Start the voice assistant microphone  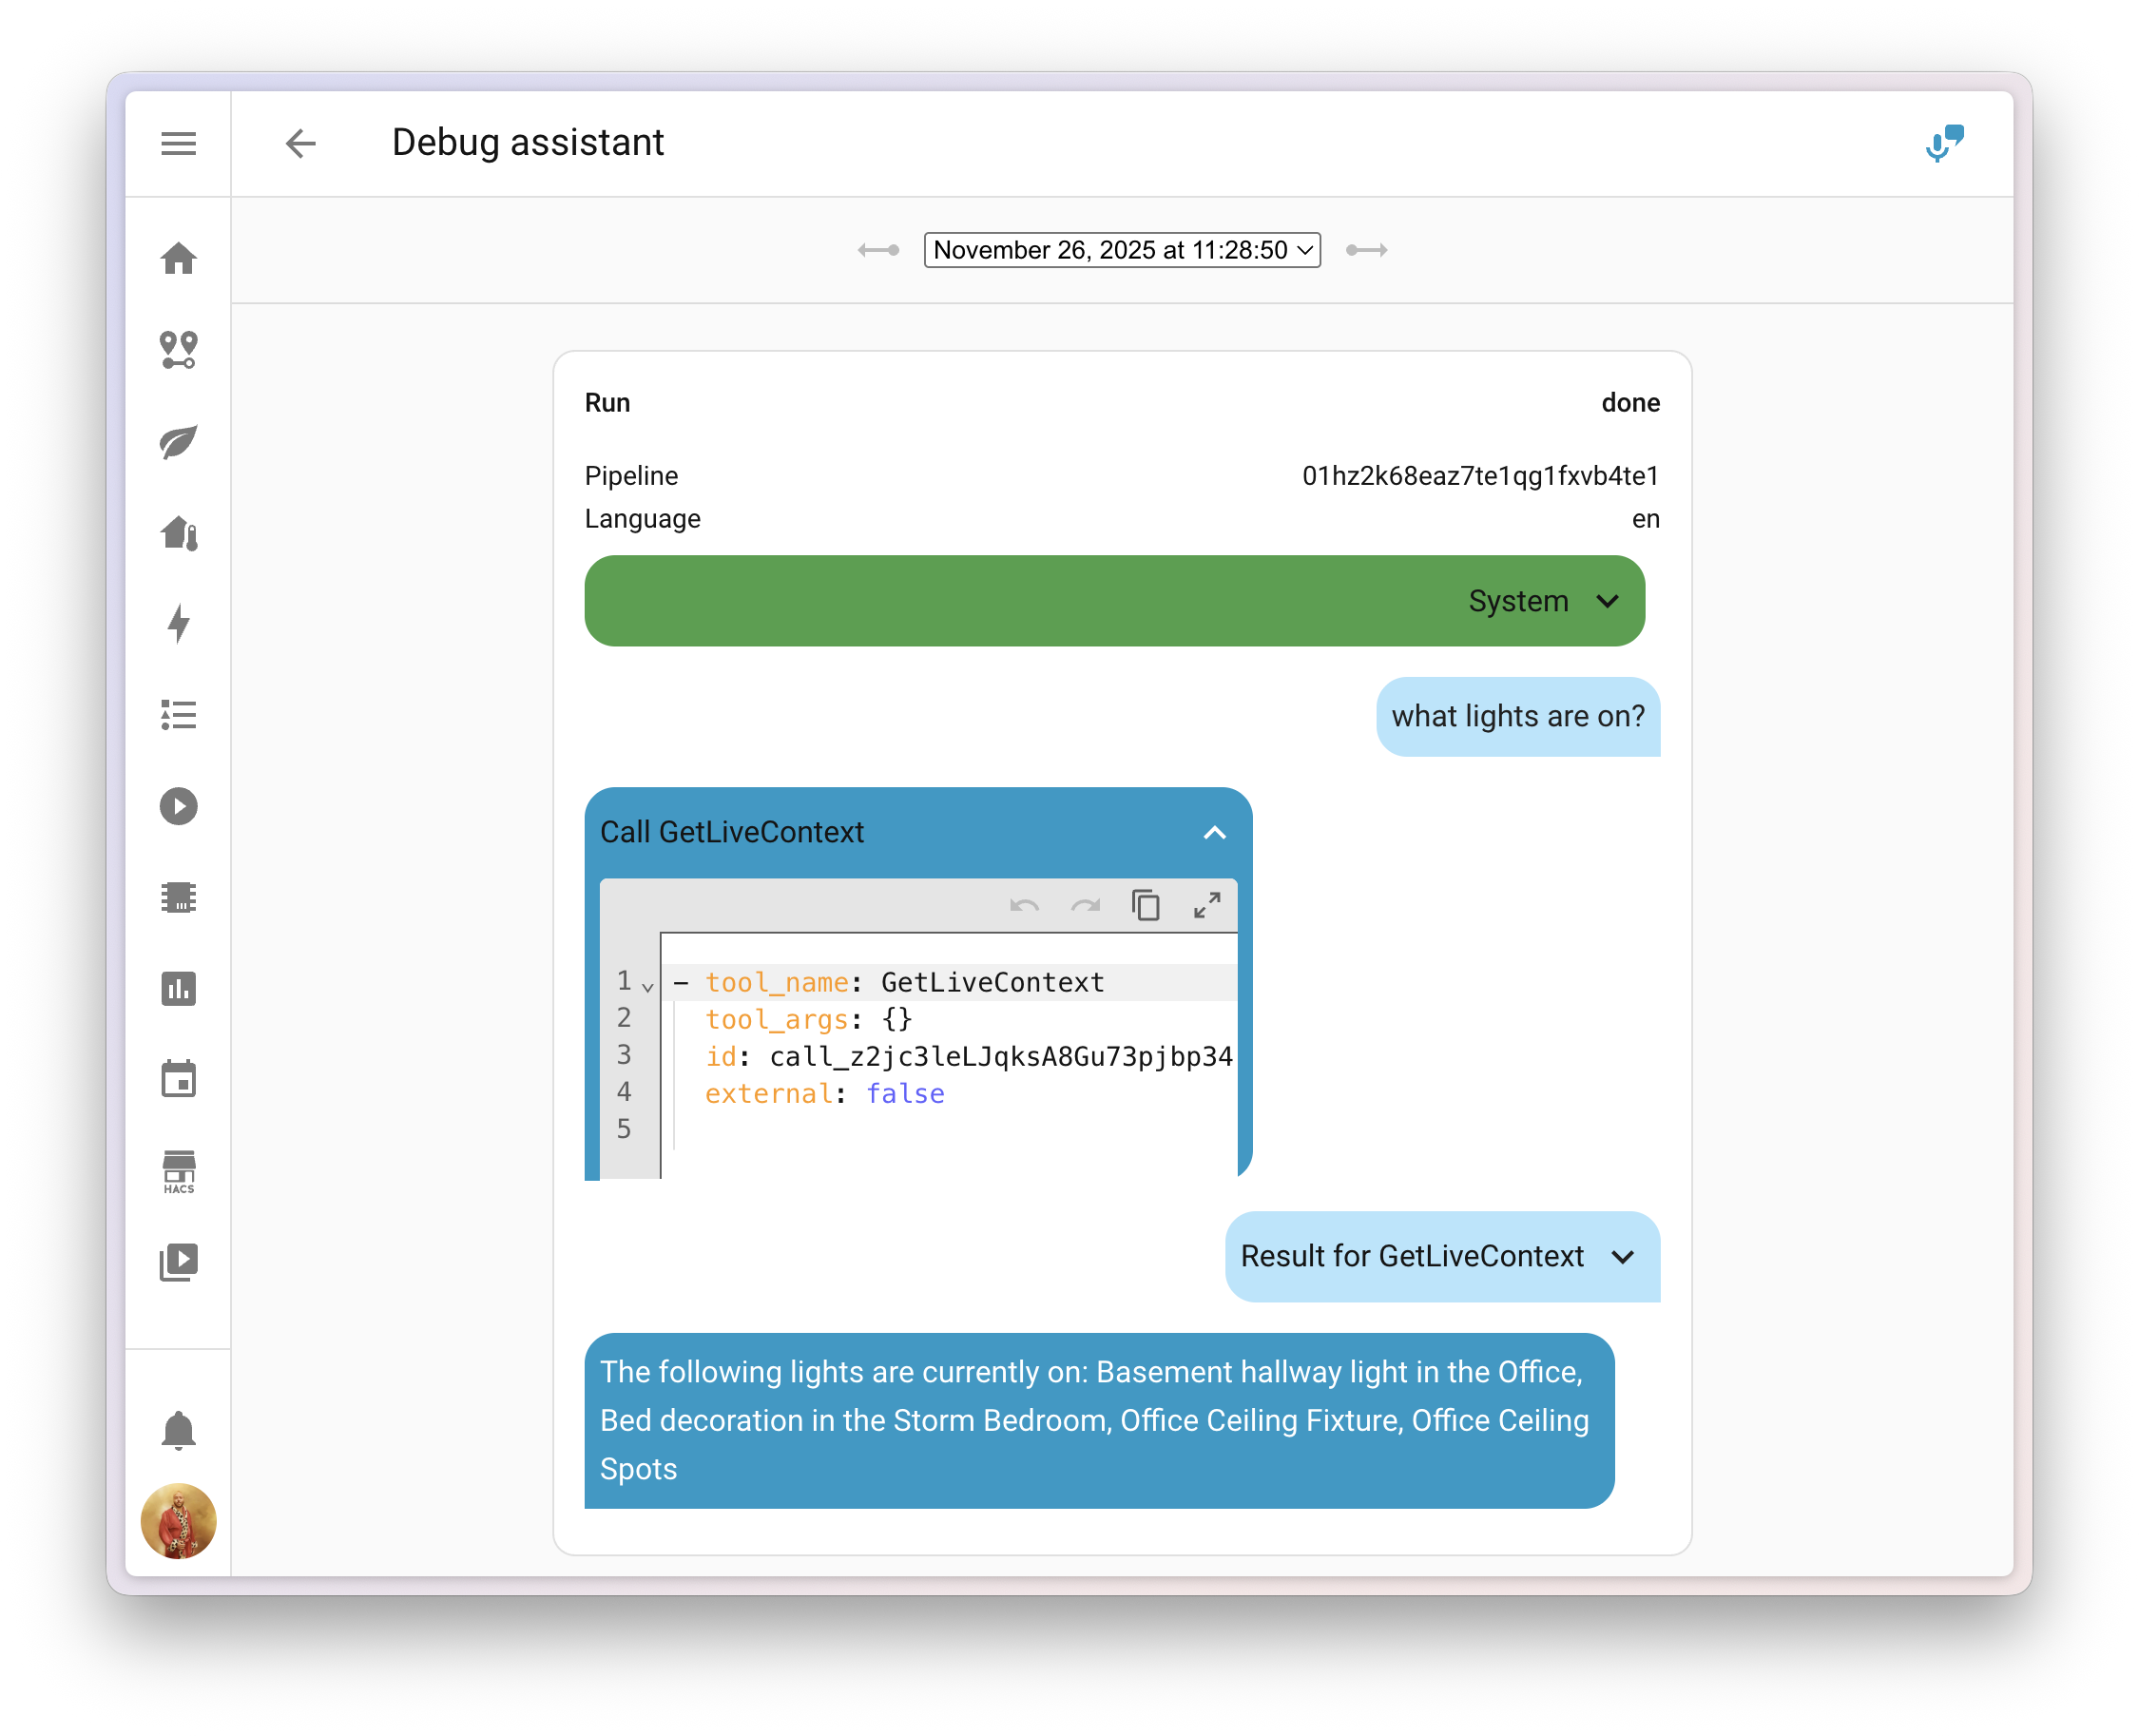pyautogui.click(x=1943, y=144)
